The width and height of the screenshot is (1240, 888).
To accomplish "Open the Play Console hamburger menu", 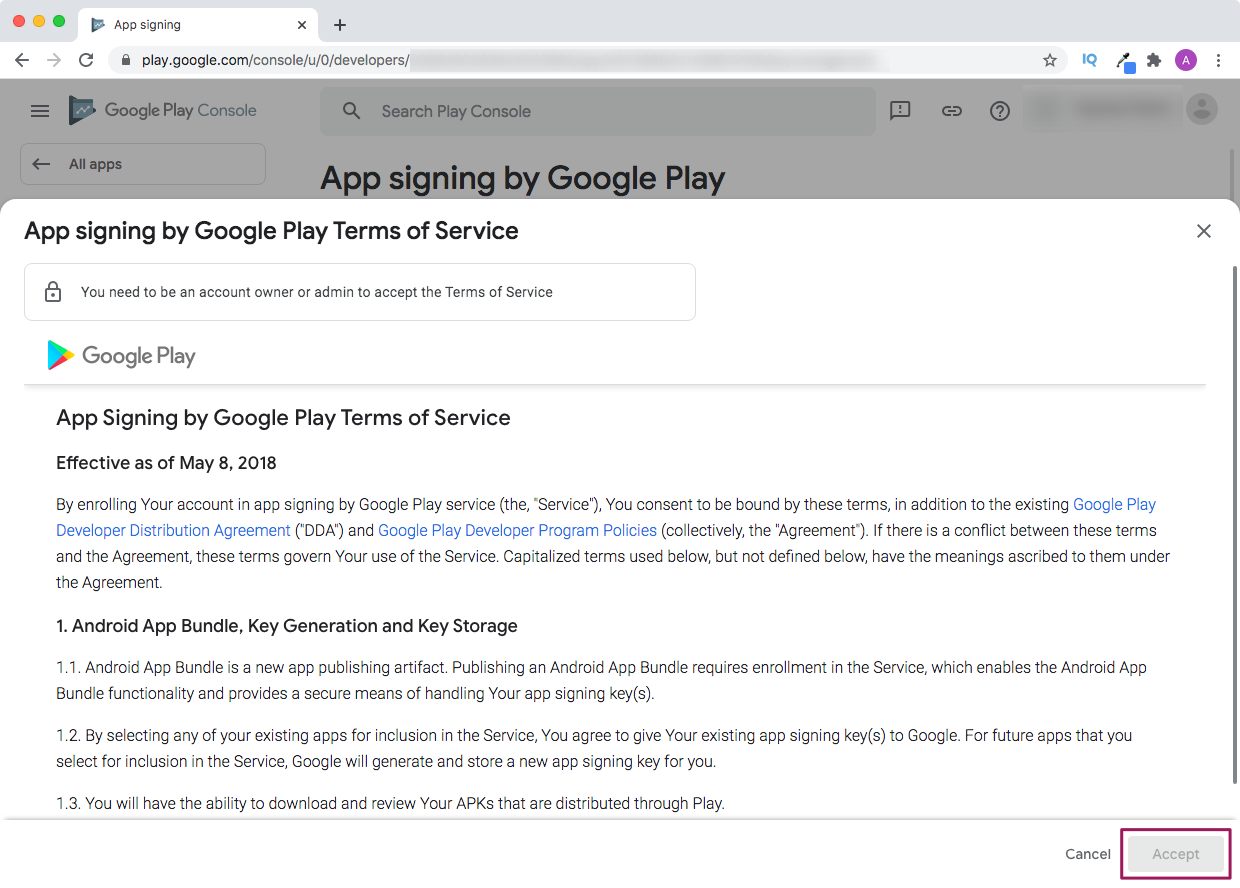I will pyautogui.click(x=40, y=111).
